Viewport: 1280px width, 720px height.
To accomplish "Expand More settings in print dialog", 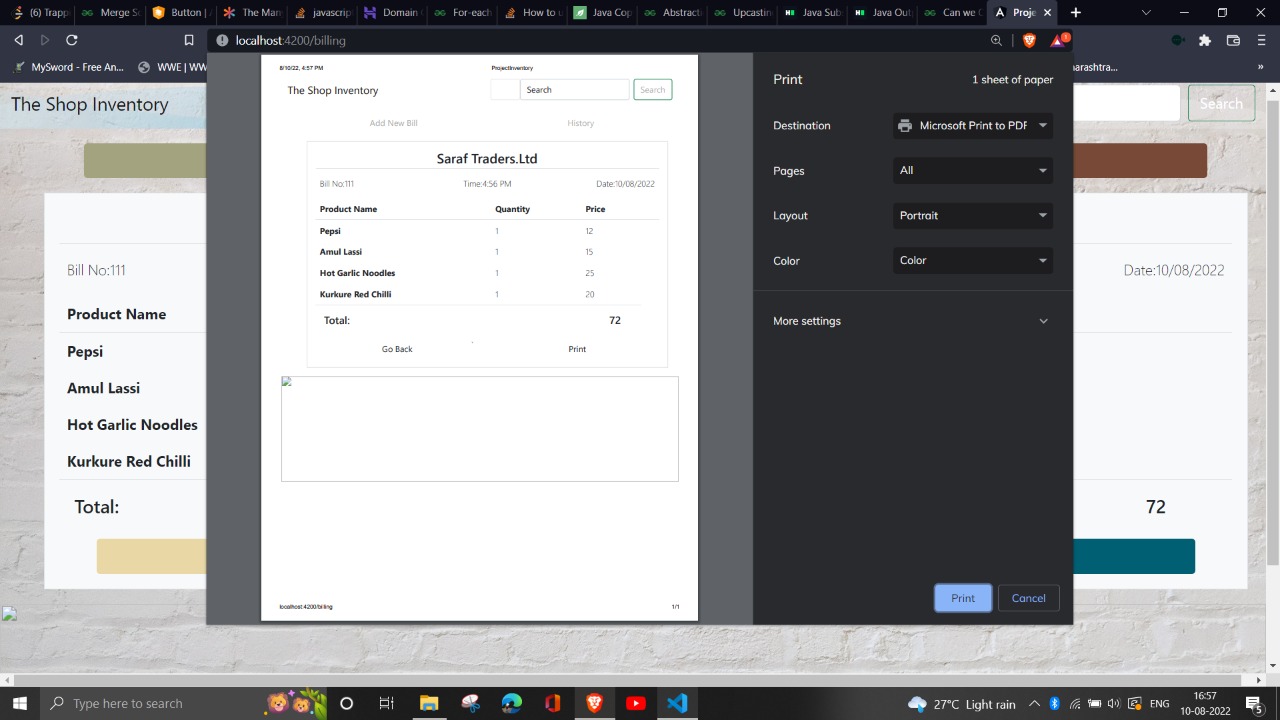I will click(912, 321).
